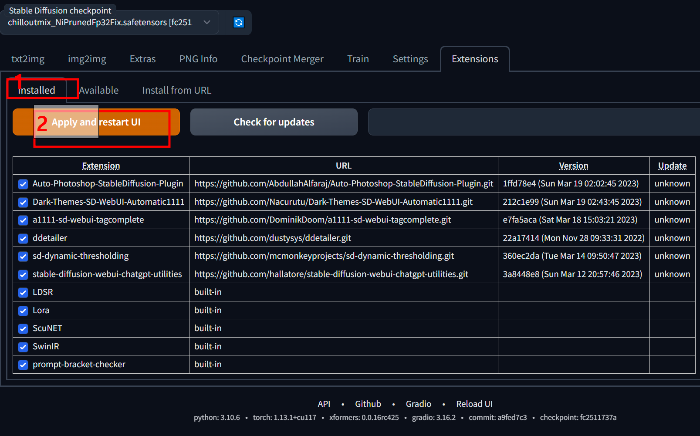
Task: Click the Extension column header
Action: (x=101, y=166)
